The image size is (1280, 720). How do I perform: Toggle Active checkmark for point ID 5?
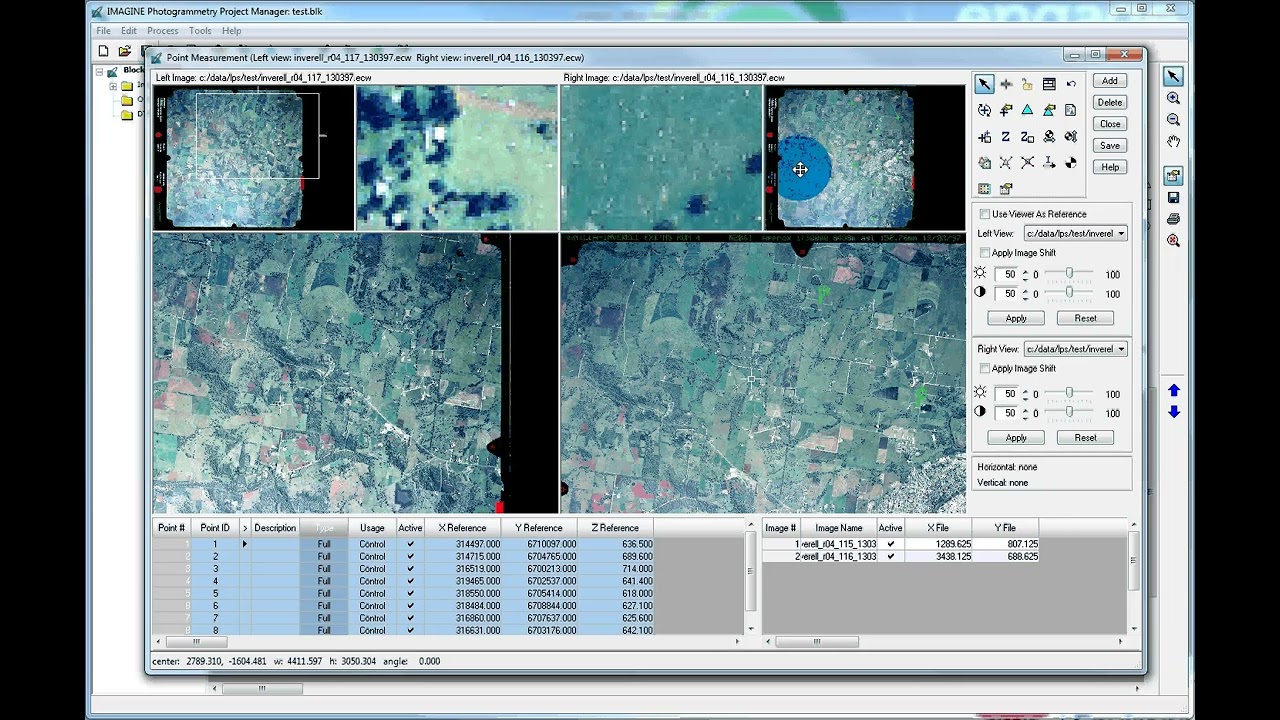[410, 594]
